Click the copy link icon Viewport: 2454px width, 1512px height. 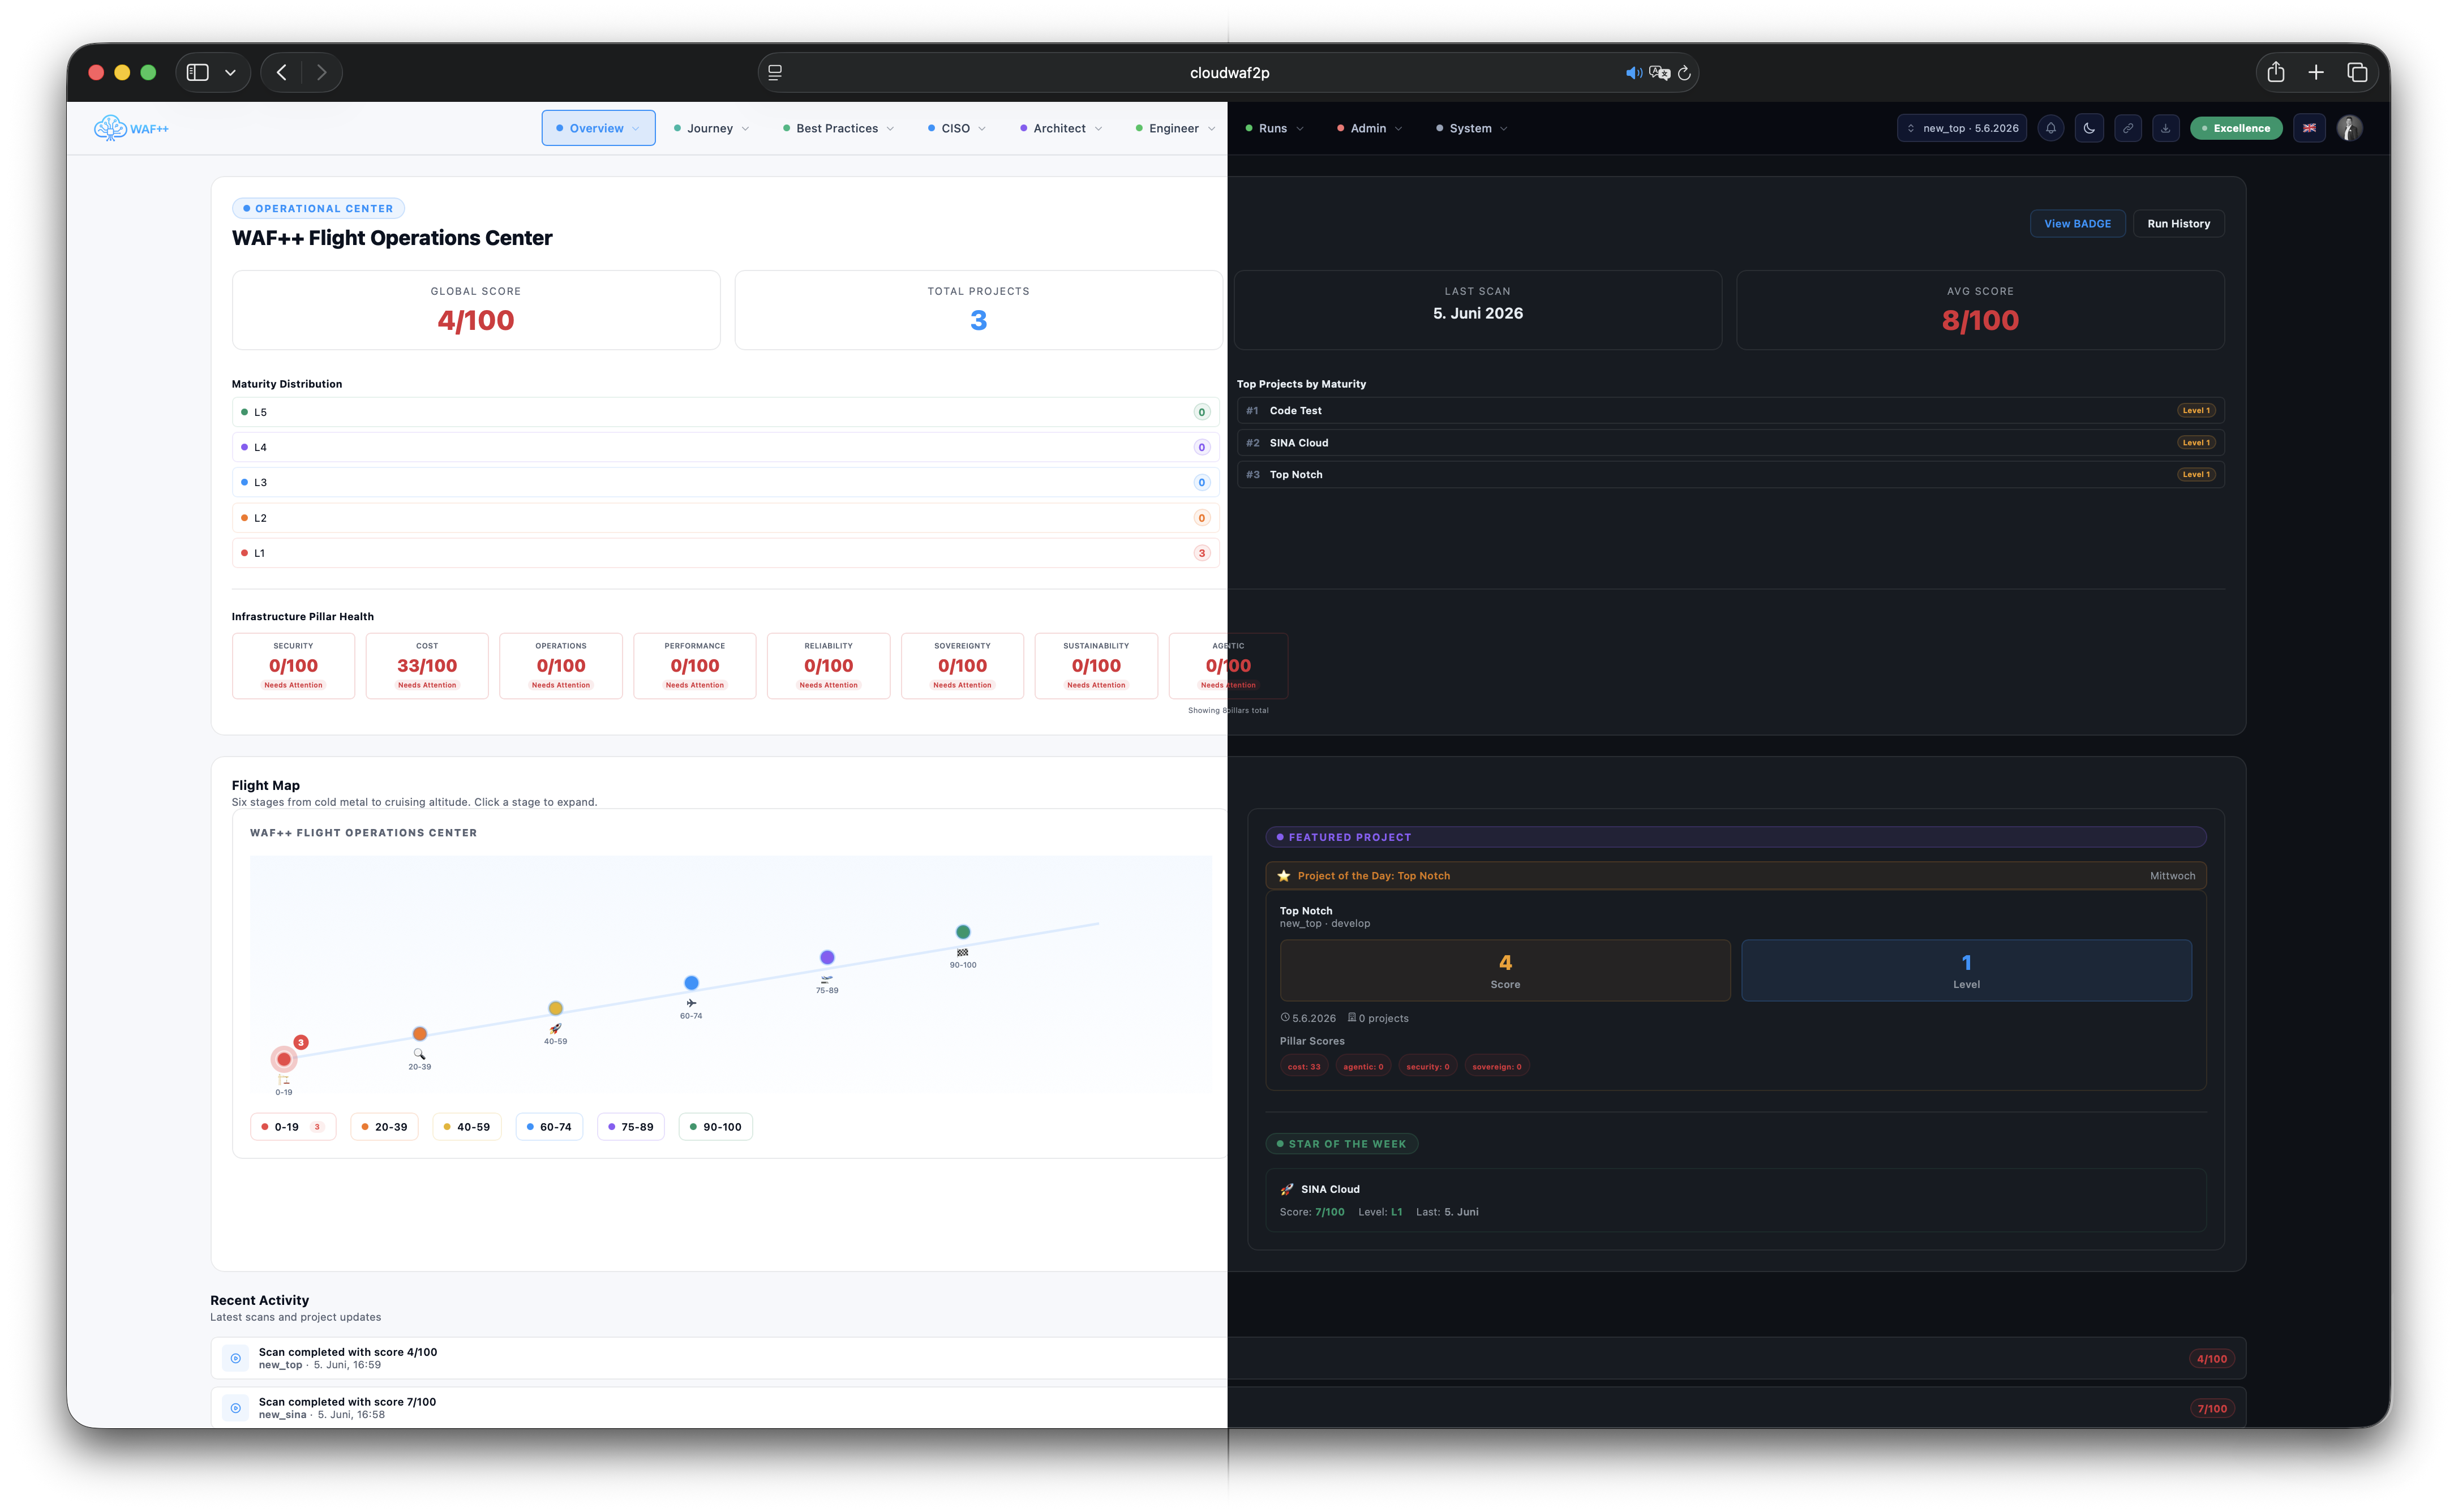coord(2128,128)
